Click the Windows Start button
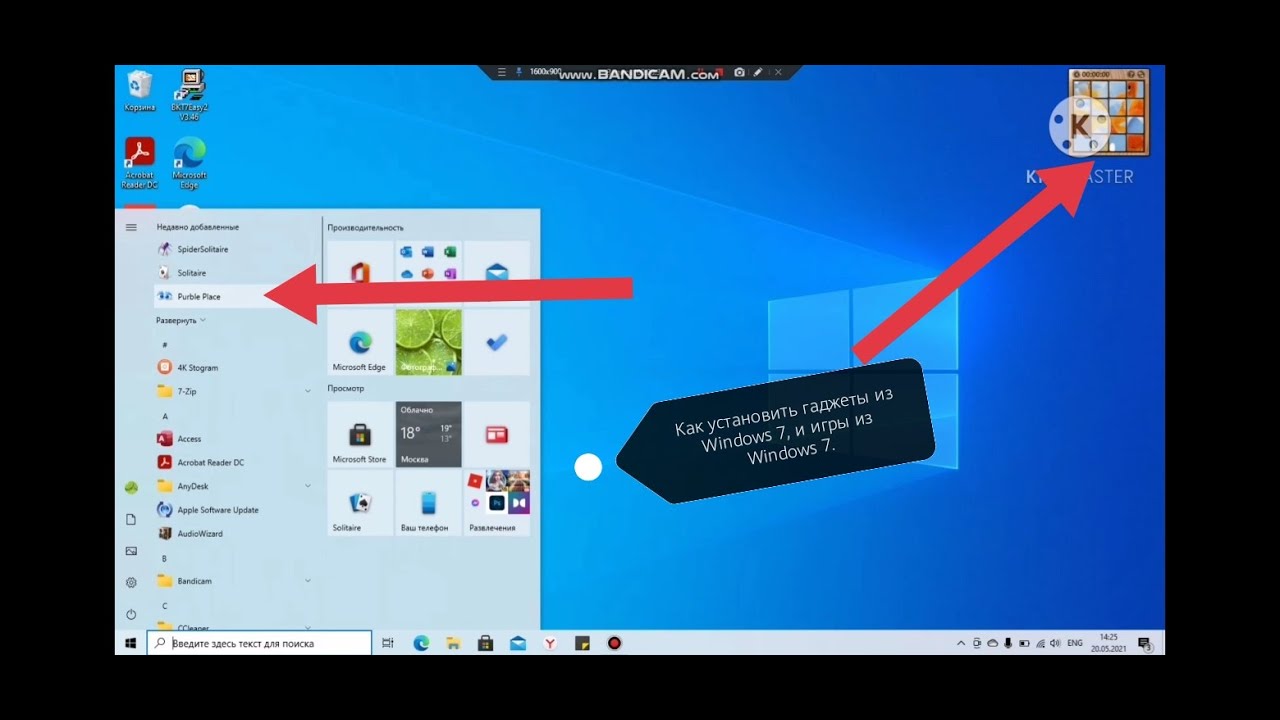 click(x=130, y=643)
